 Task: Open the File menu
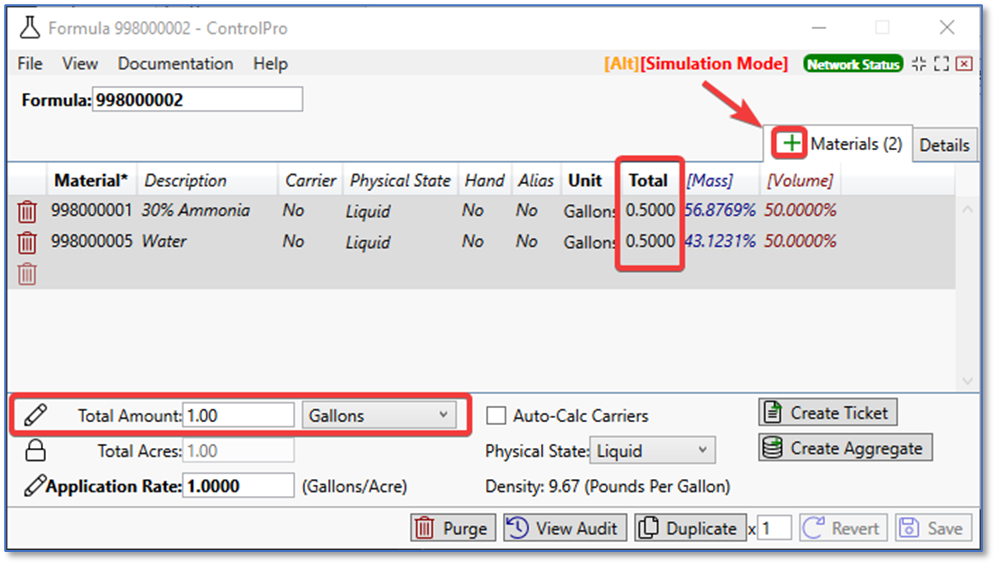30,64
